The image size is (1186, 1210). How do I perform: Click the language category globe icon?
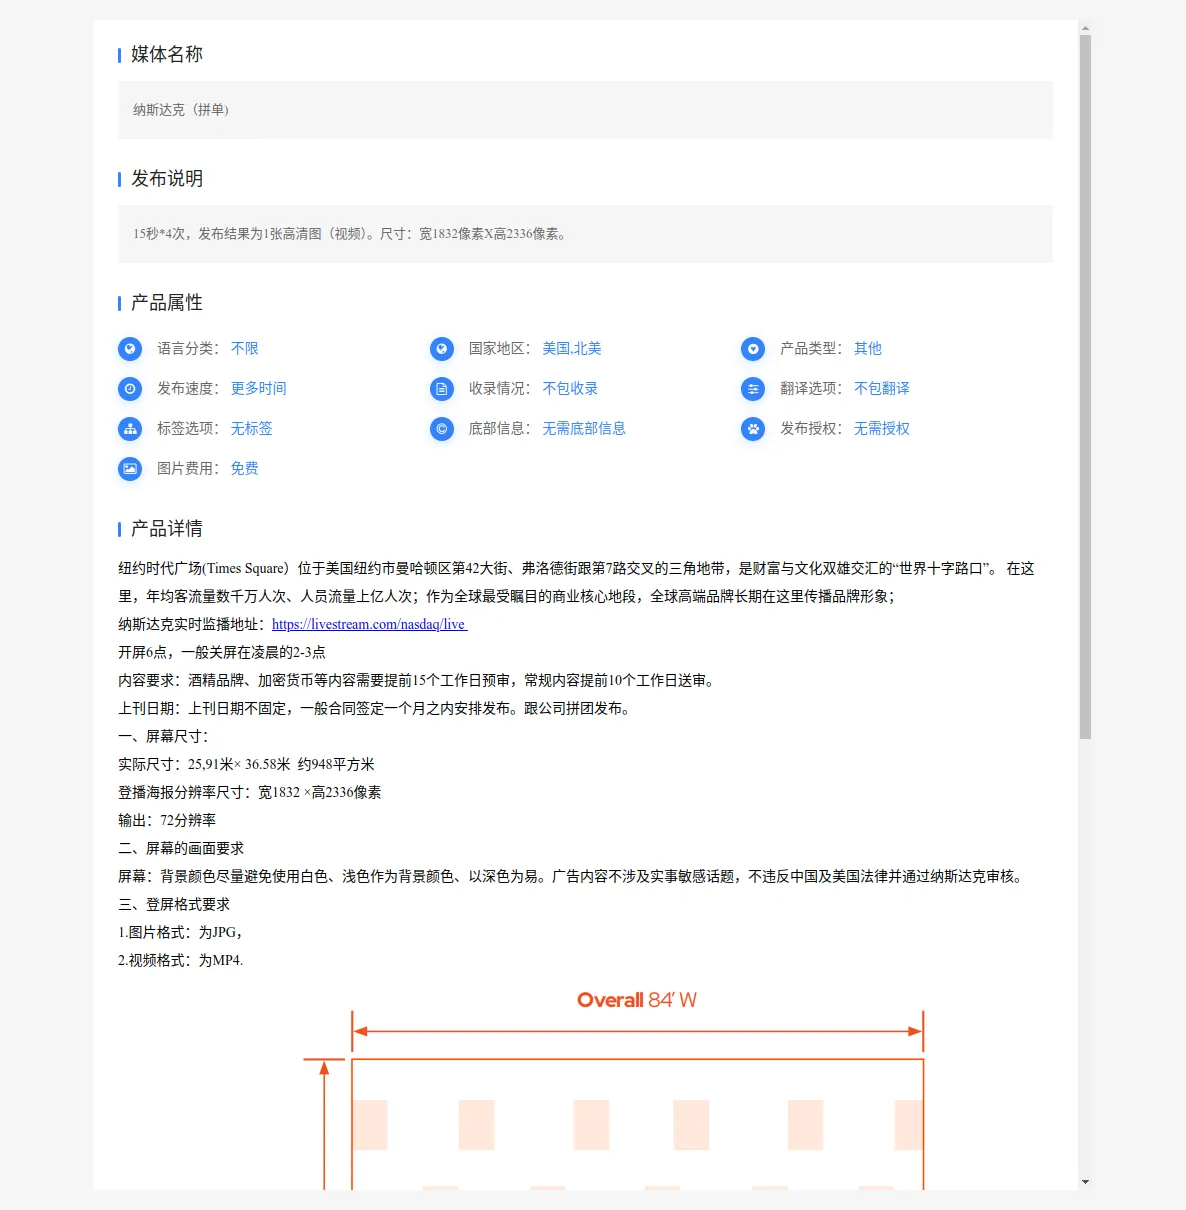point(130,349)
